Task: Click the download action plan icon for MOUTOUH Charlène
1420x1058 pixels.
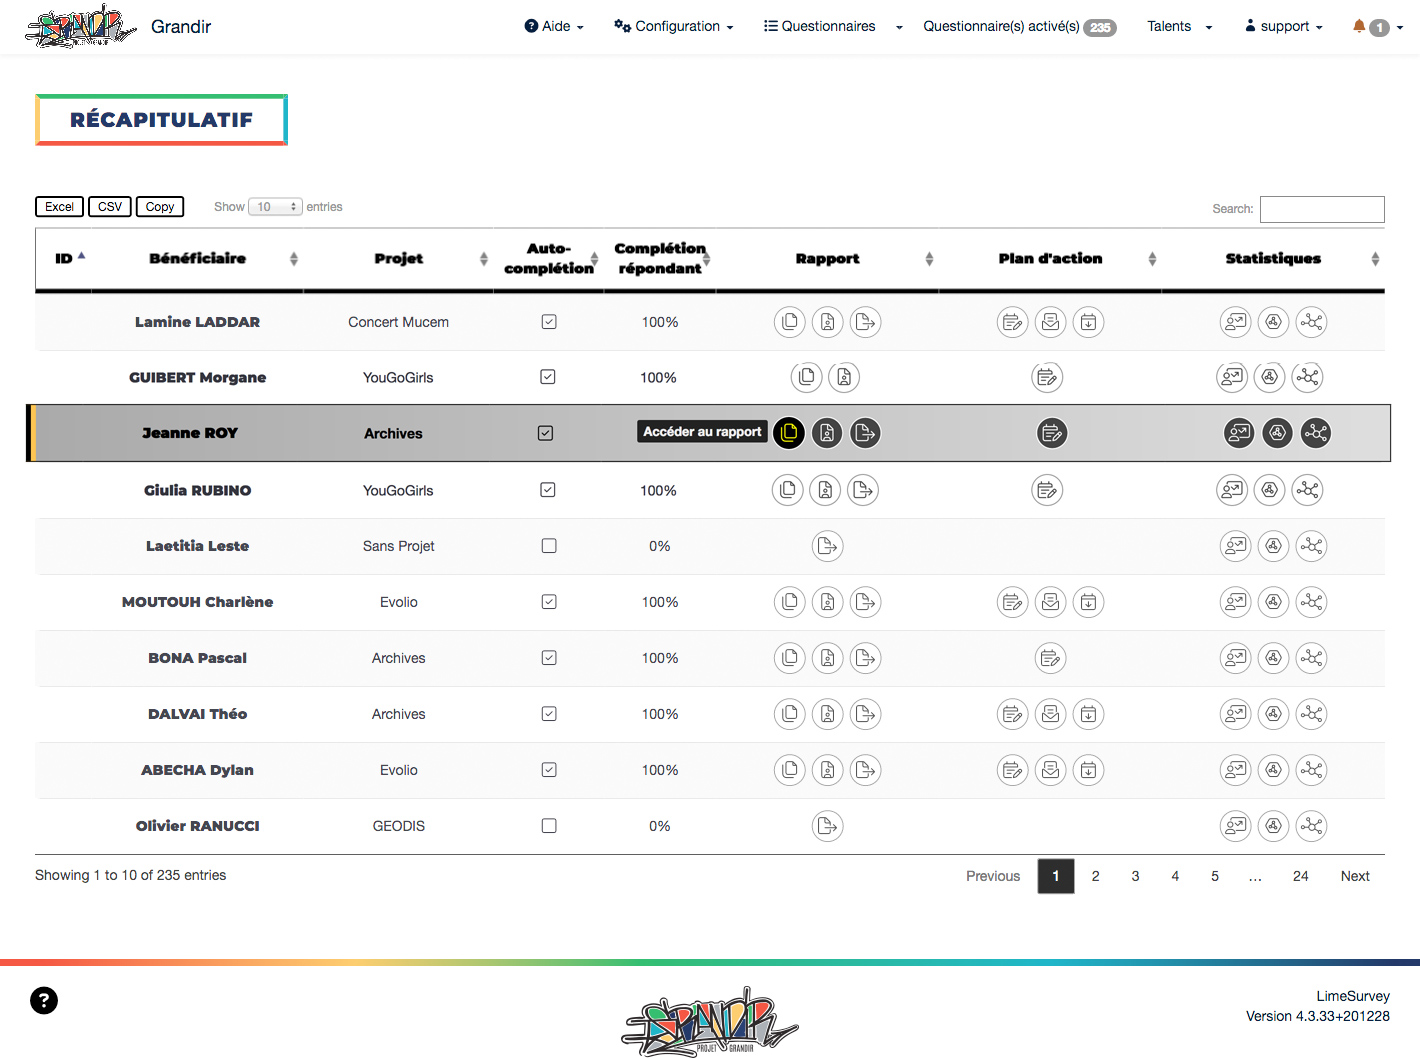Action: click(1088, 602)
